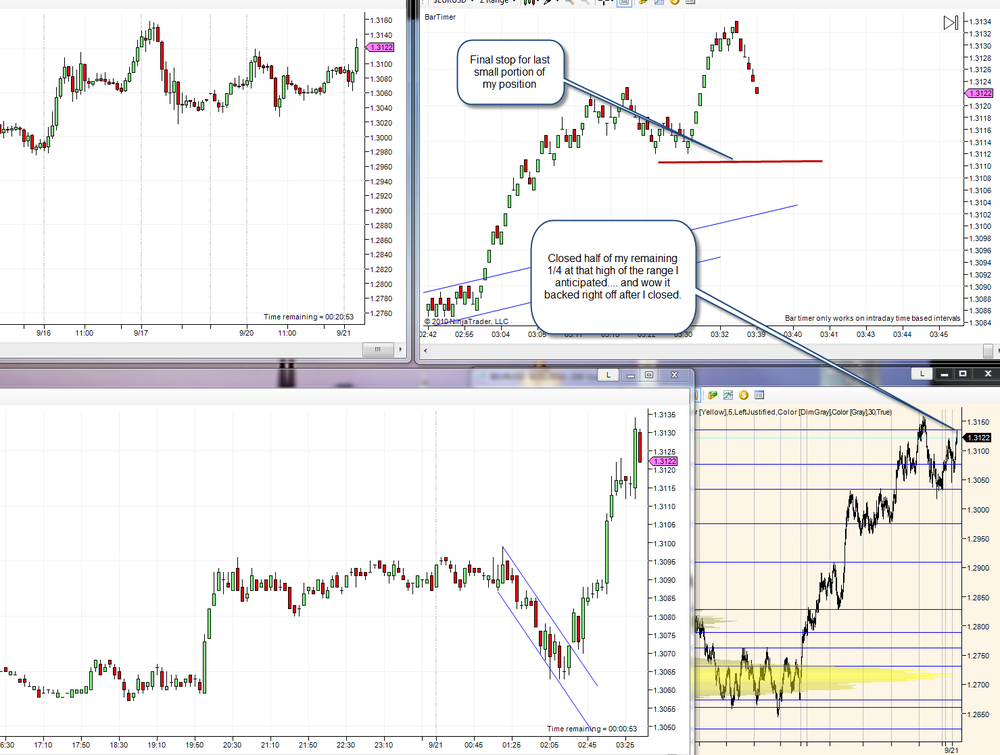Click '02:55' time label in top-right chart
The width and height of the screenshot is (1000, 755).
464,334
